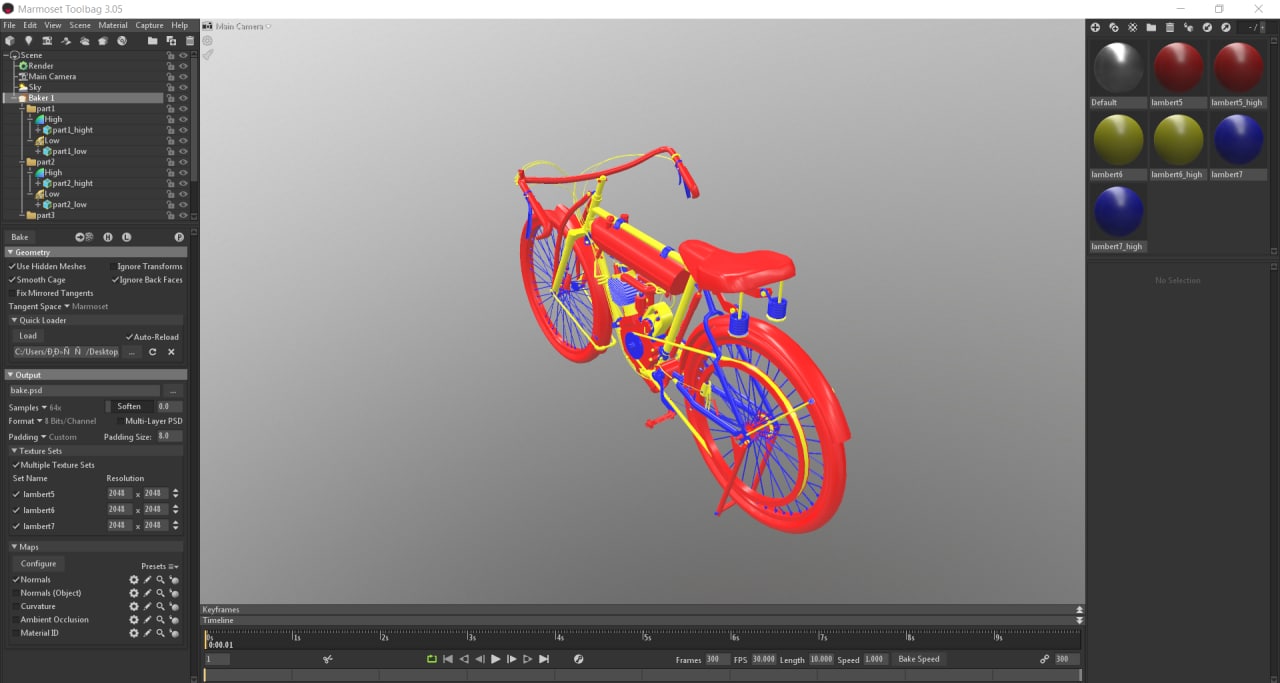Click Bake Speed button in timeline
Viewport: 1280px width, 683px height.
tap(919, 659)
